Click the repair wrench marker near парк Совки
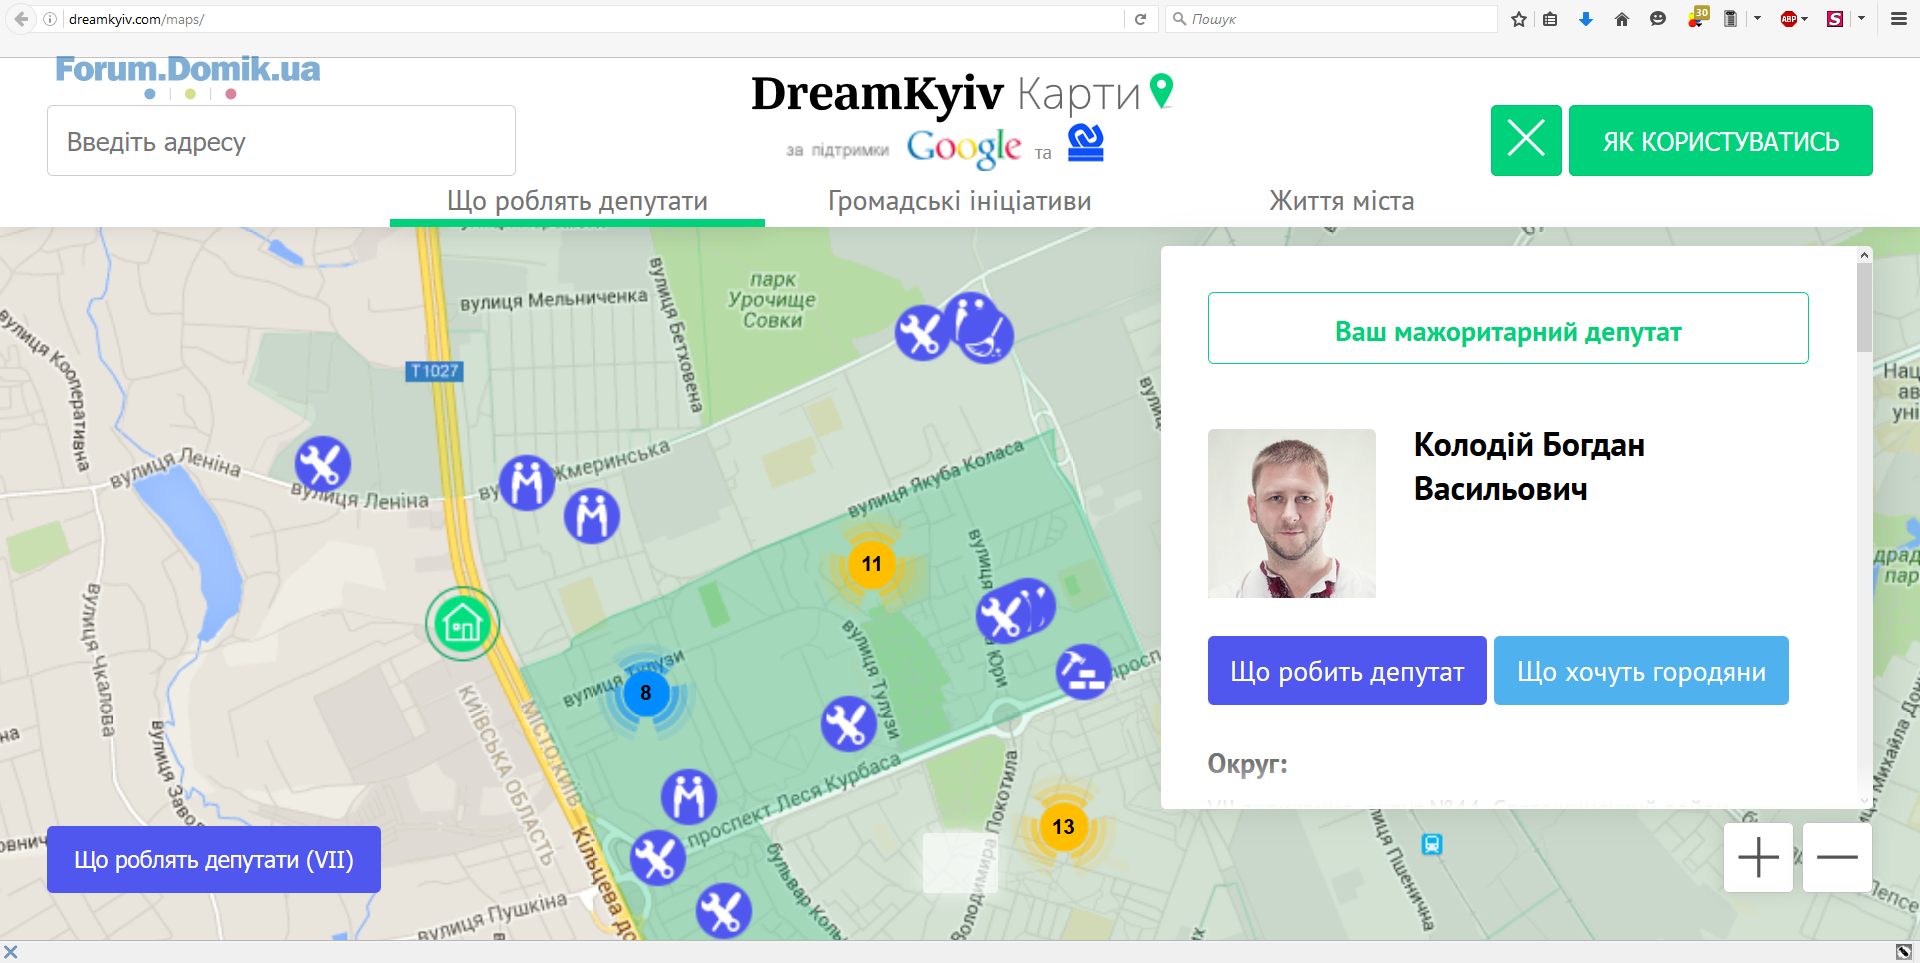Viewport: 1920px width, 963px height. pos(922,333)
